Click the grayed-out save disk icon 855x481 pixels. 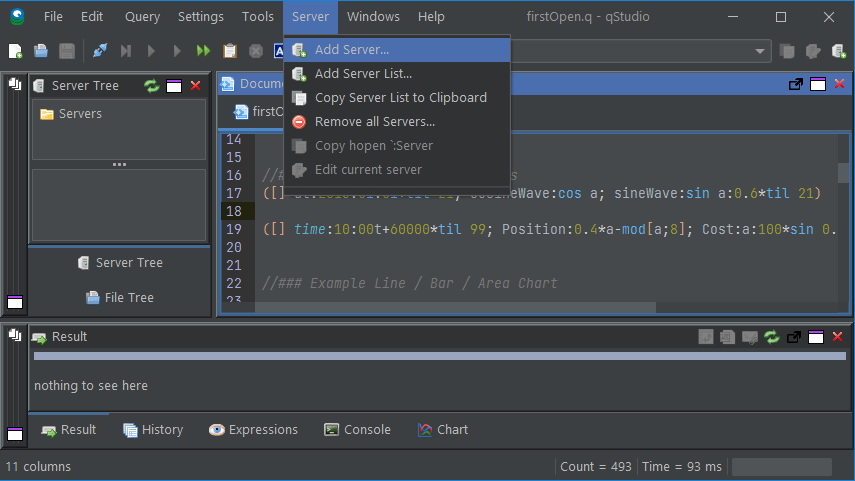click(67, 51)
